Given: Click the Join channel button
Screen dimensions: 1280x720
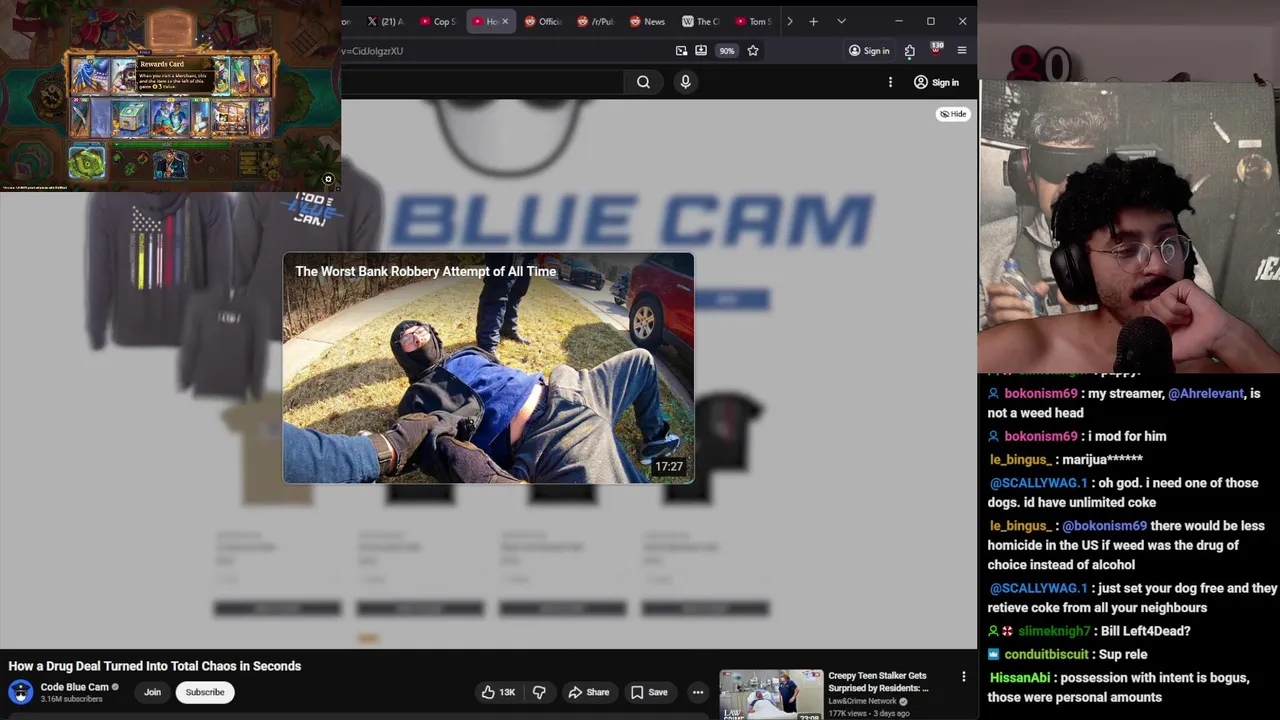Looking at the screenshot, I should click(x=152, y=692).
